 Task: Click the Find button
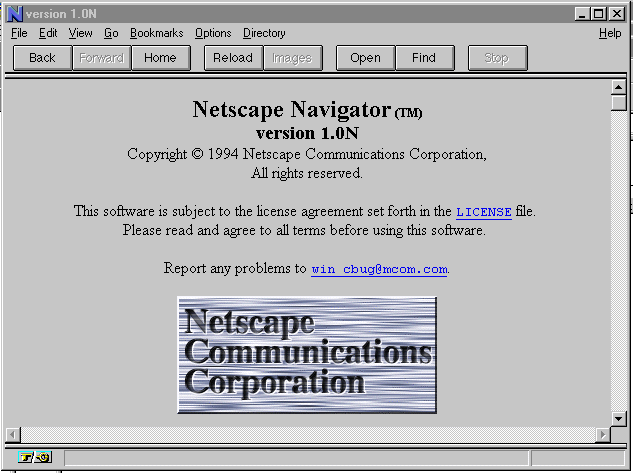point(425,58)
